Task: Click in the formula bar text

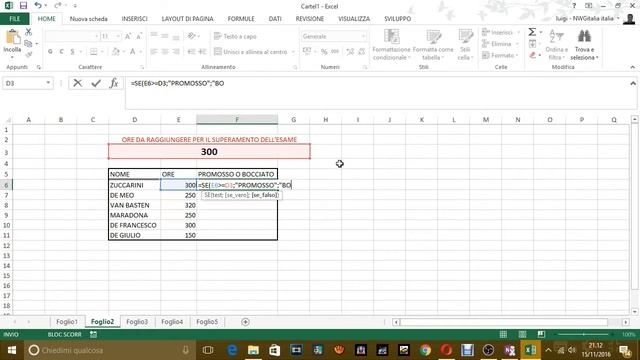Action: pyautogui.click(x=178, y=83)
